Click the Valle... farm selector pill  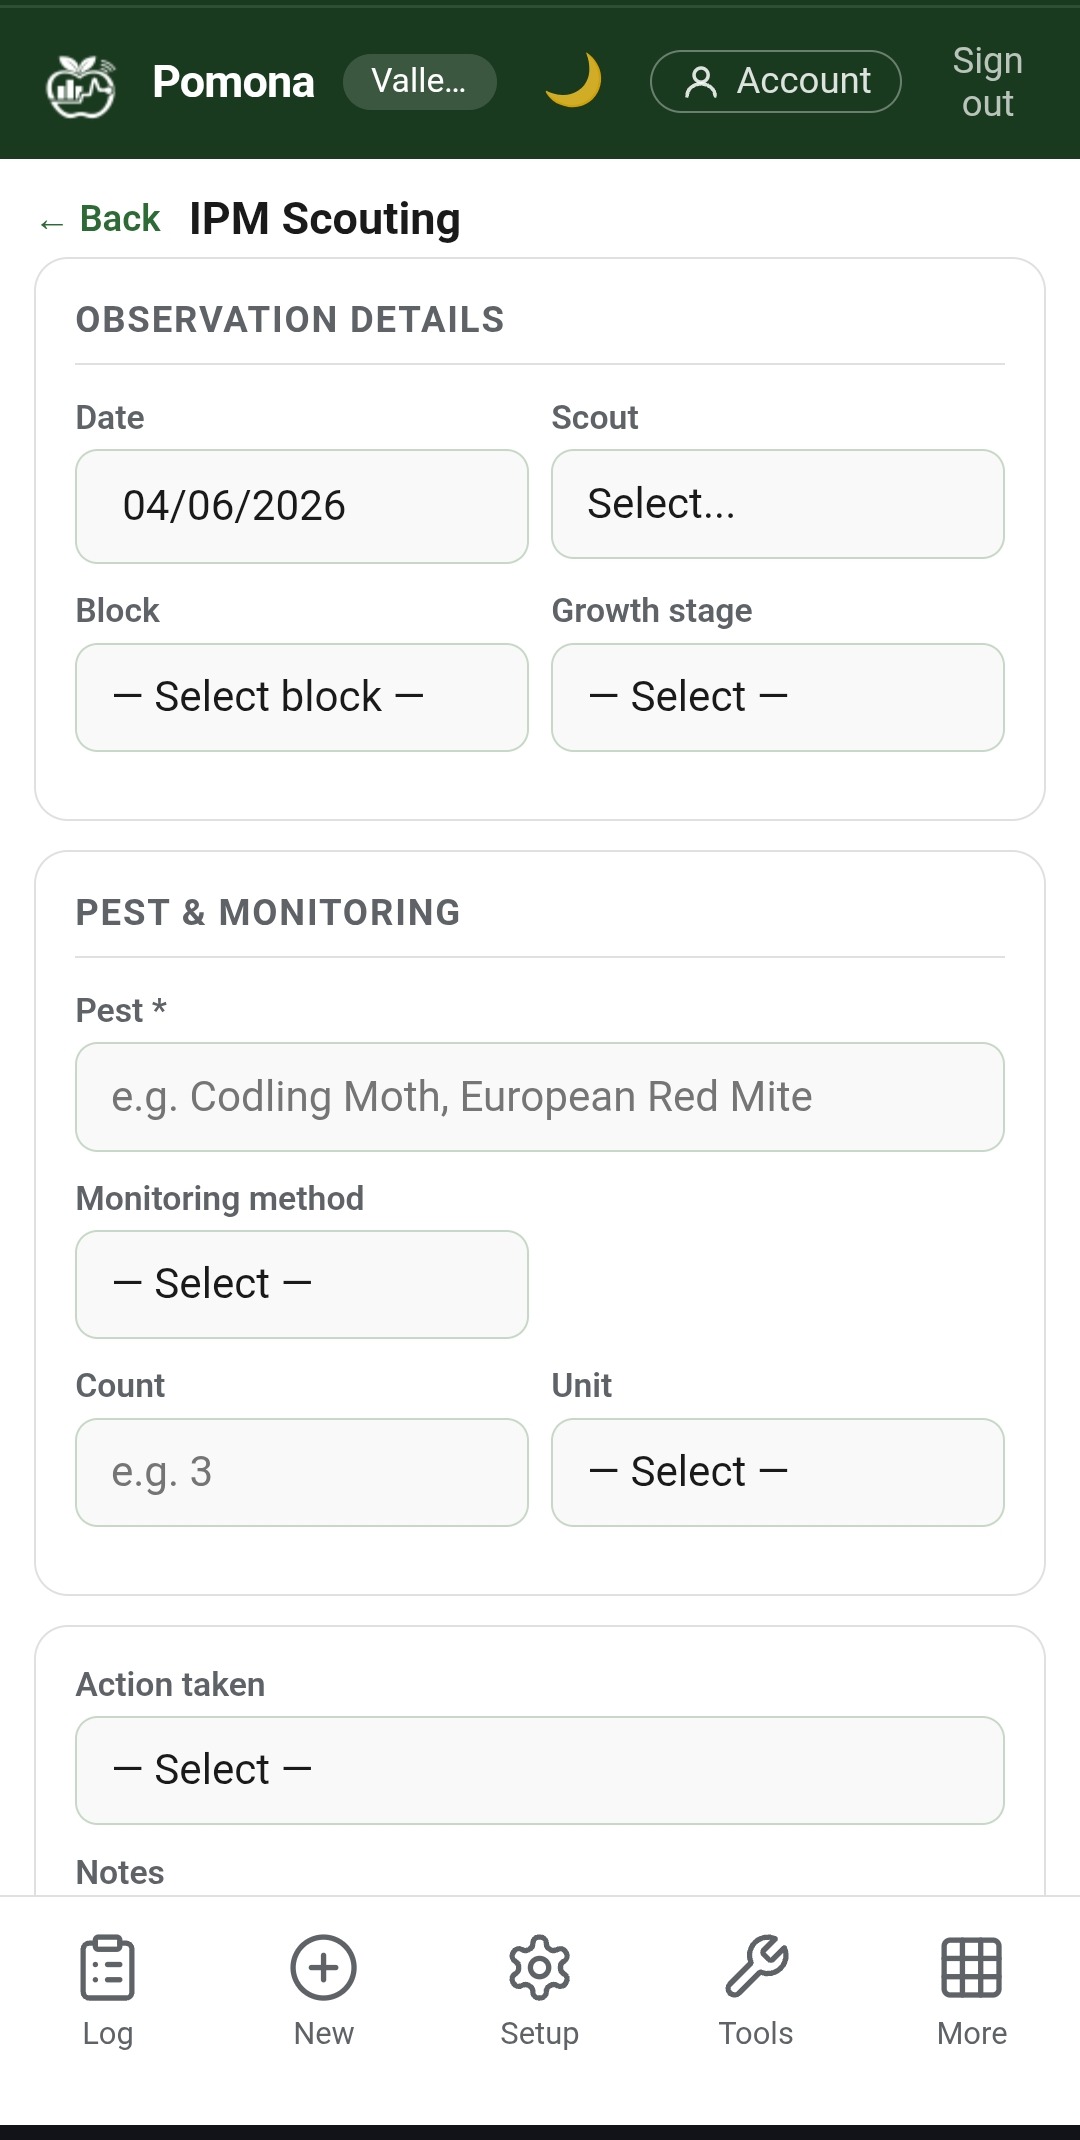tap(419, 82)
